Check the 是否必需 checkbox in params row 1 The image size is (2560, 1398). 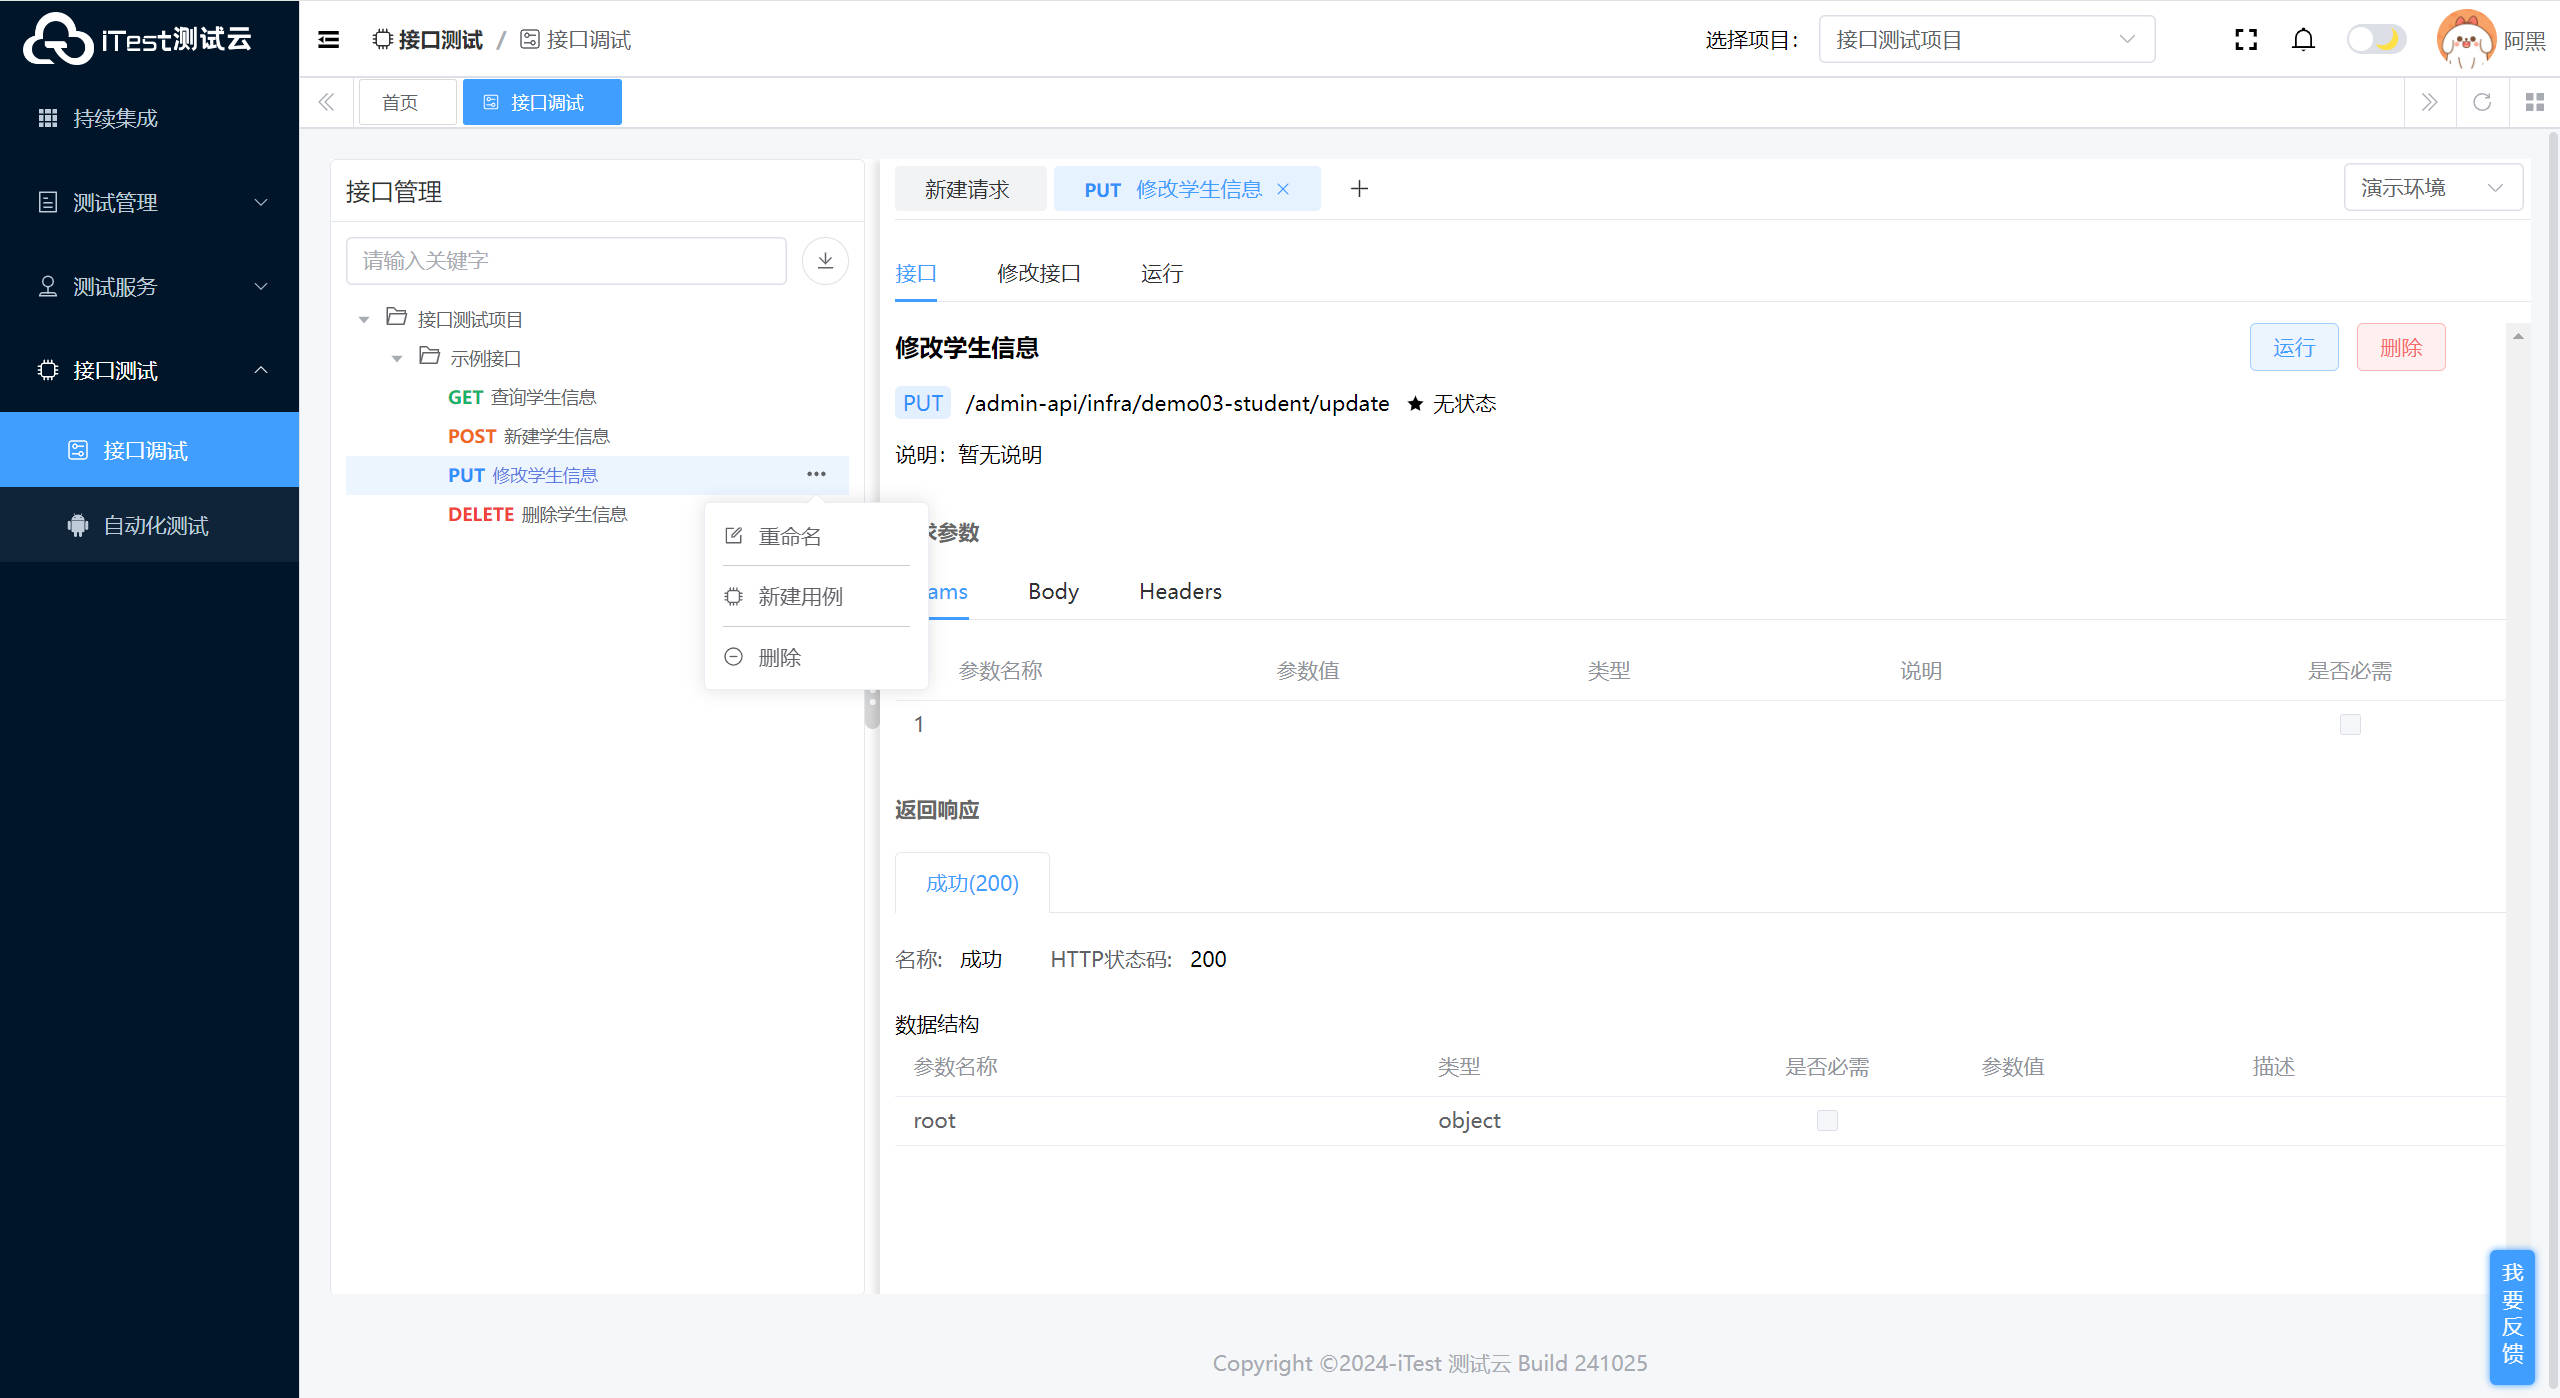pos(2350,724)
